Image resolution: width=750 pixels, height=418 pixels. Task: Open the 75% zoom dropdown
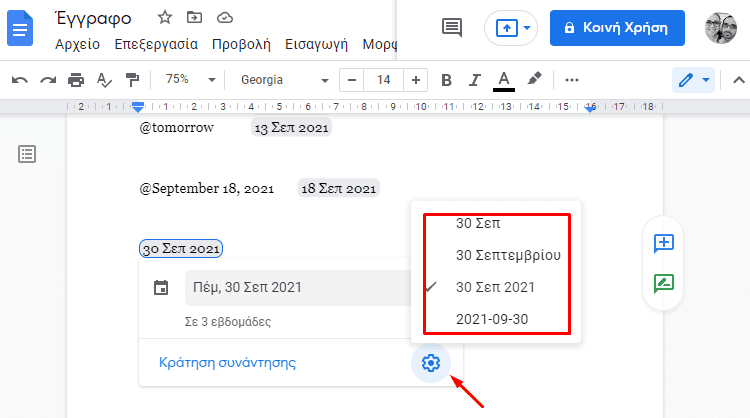coord(190,80)
